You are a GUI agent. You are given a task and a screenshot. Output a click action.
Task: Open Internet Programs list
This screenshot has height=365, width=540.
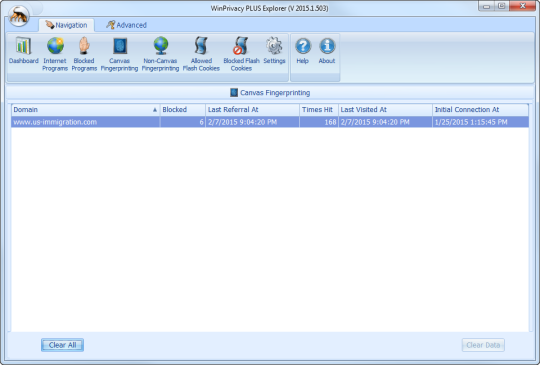55,54
